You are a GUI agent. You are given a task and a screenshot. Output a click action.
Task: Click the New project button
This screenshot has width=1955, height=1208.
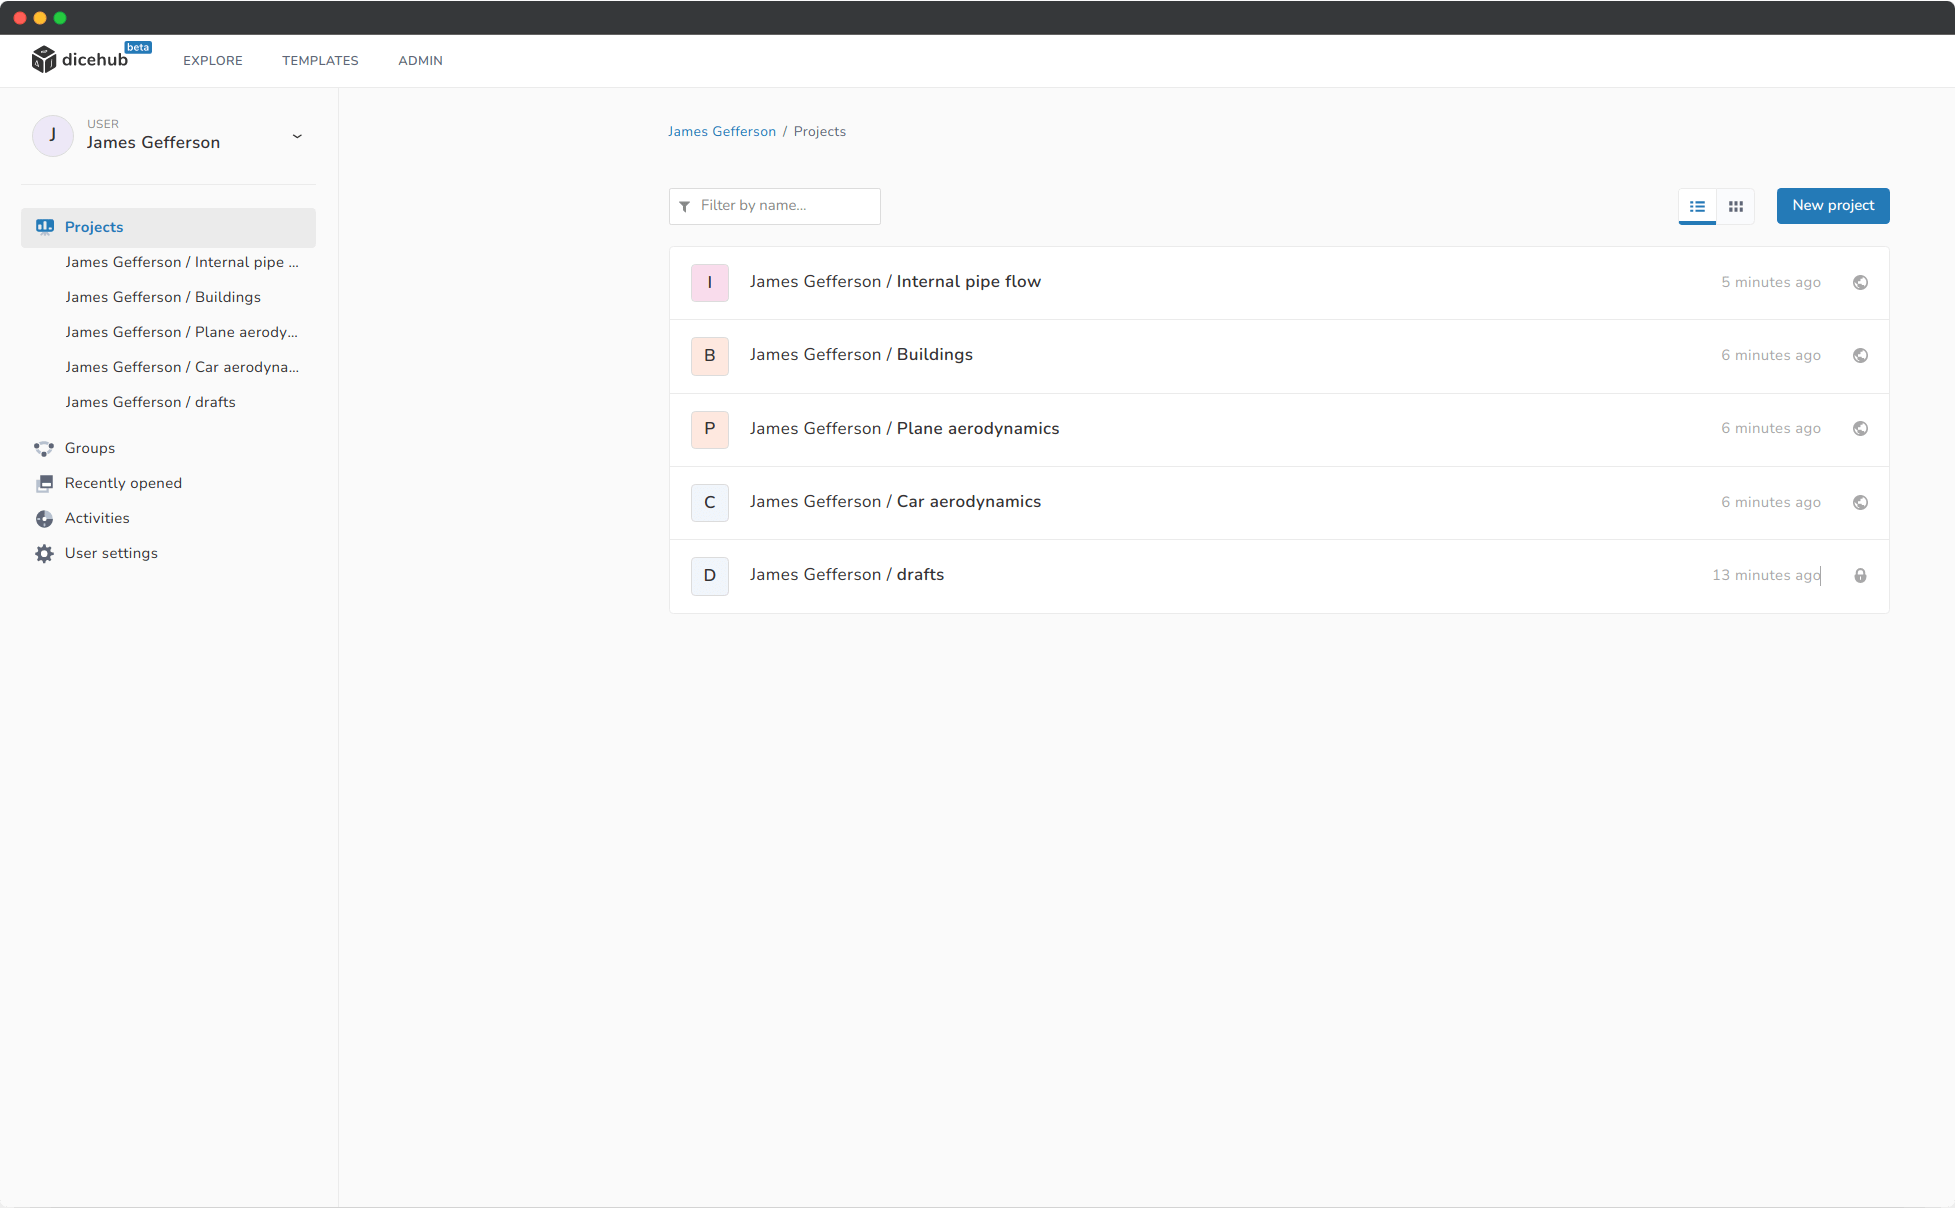[x=1833, y=206]
